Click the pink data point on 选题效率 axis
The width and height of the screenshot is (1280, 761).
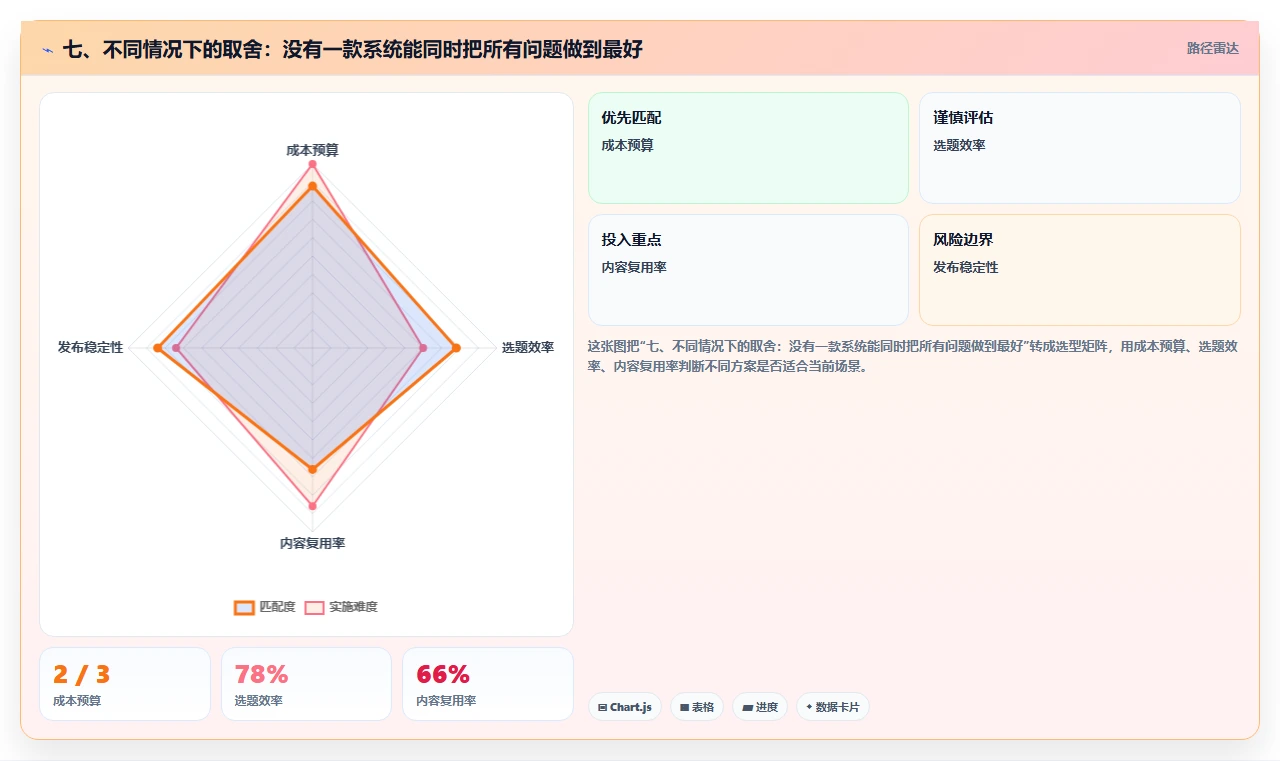423,348
